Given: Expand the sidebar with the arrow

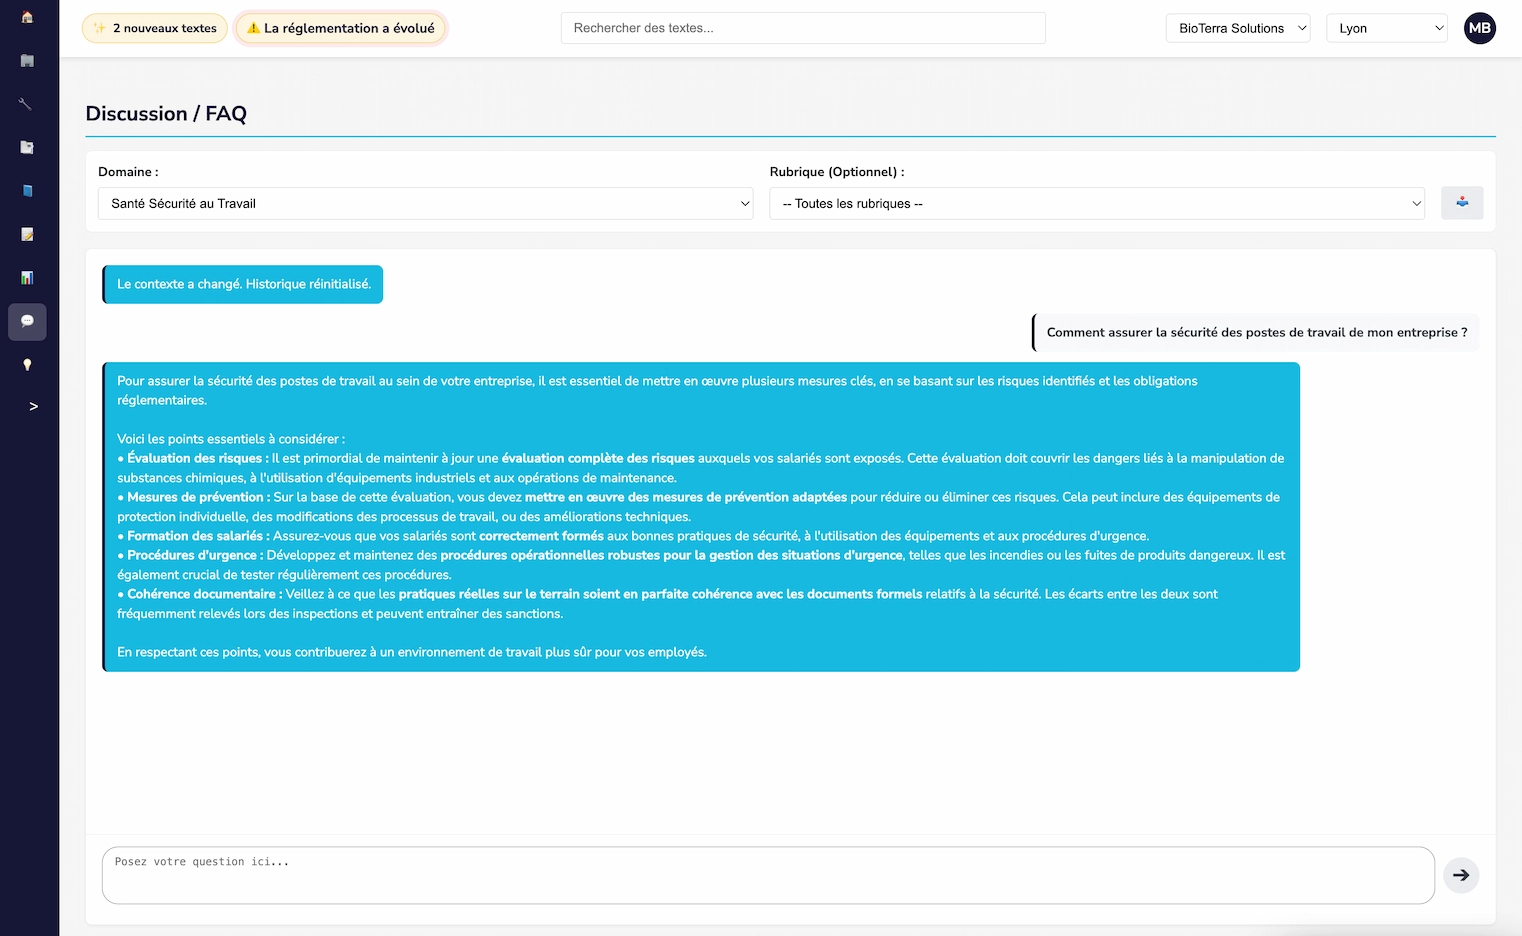Looking at the screenshot, I should [33, 407].
